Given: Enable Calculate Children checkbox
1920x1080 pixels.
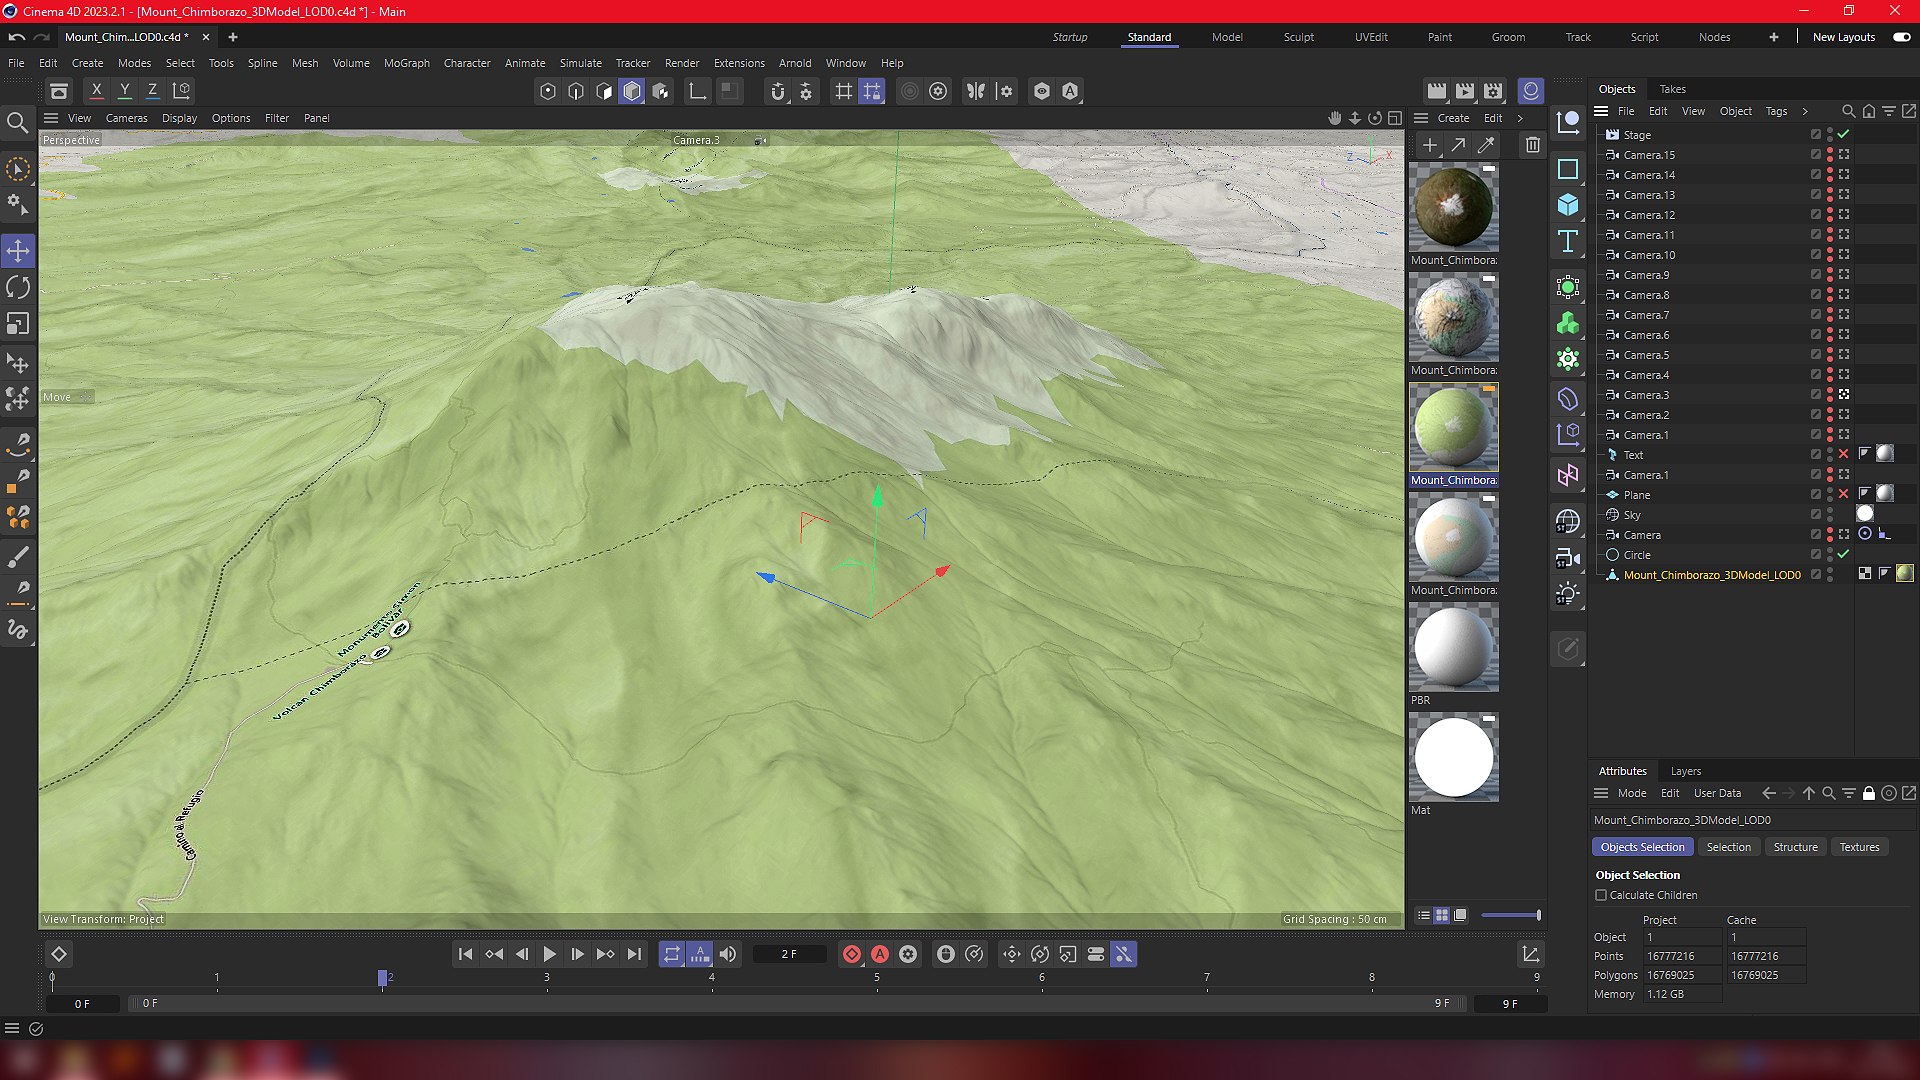Looking at the screenshot, I should click(1601, 896).
